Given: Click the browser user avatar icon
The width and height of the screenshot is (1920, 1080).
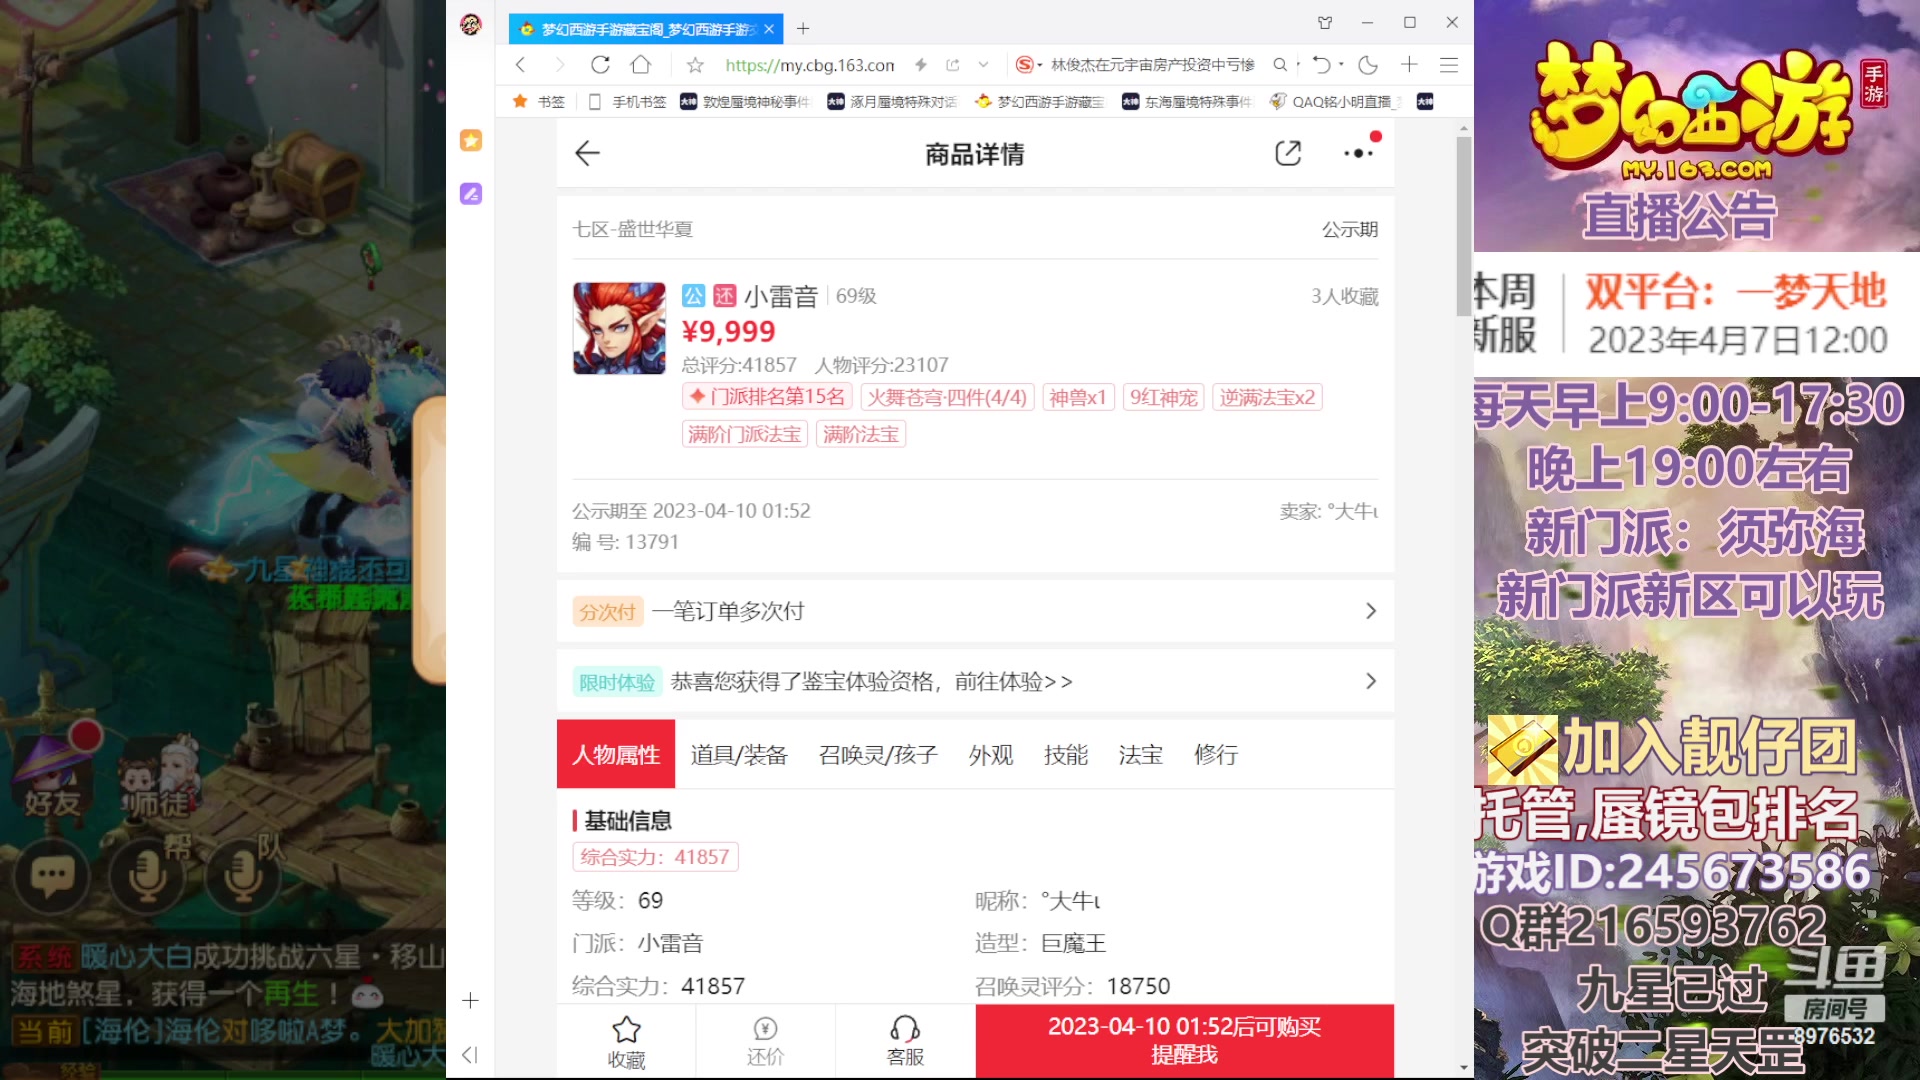Looking at the screenshot, I should point(471,24).
